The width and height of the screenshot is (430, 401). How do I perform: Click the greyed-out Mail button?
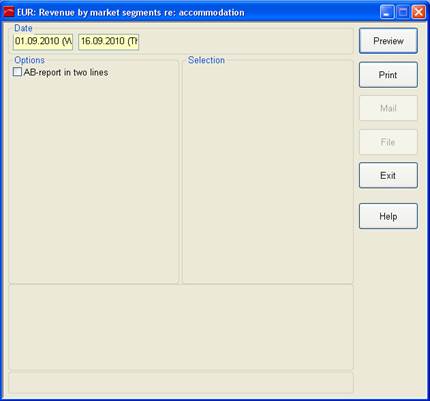pyautogui.click(x=388, y=108)
